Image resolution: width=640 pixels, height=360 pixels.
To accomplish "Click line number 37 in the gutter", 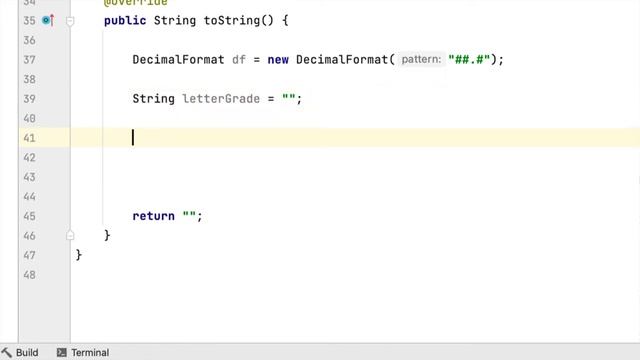I will [x=29, y=60].
